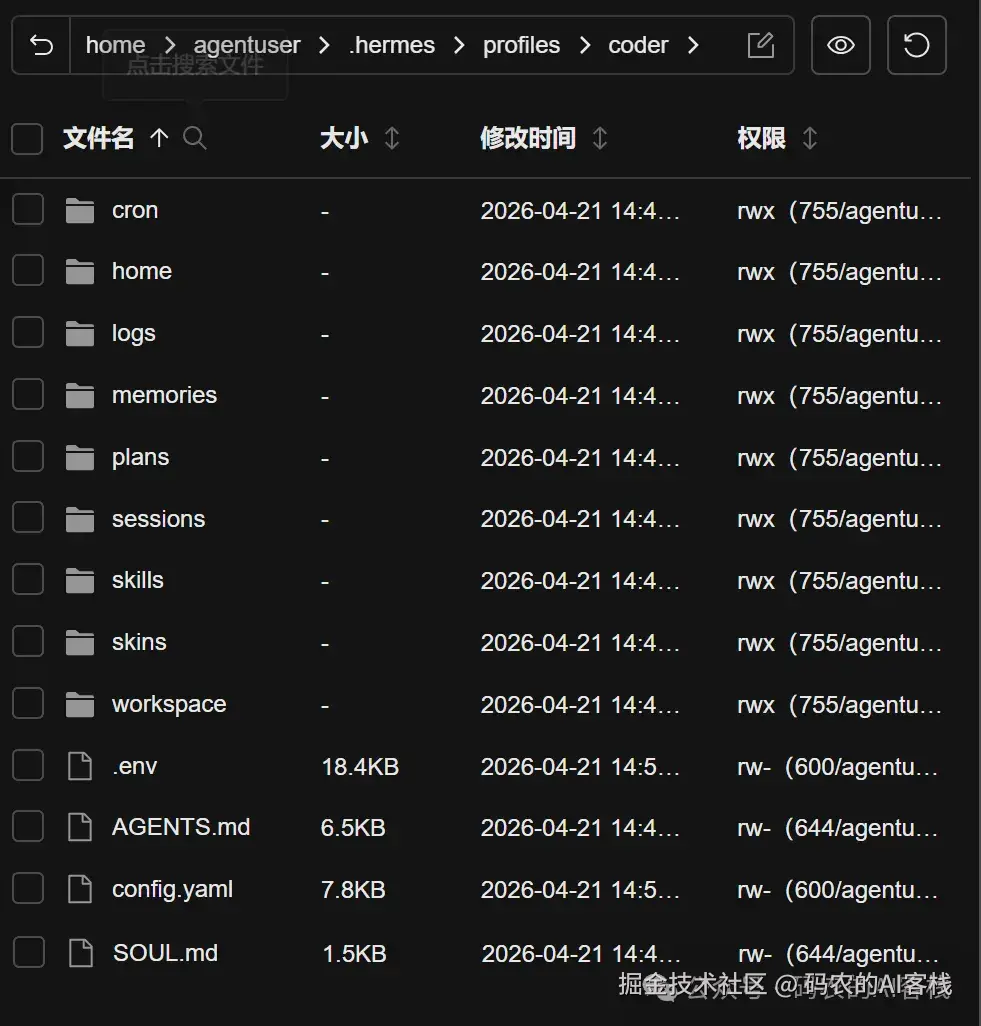Check the select-all checkbox in the header

click(x=27, y=138)
